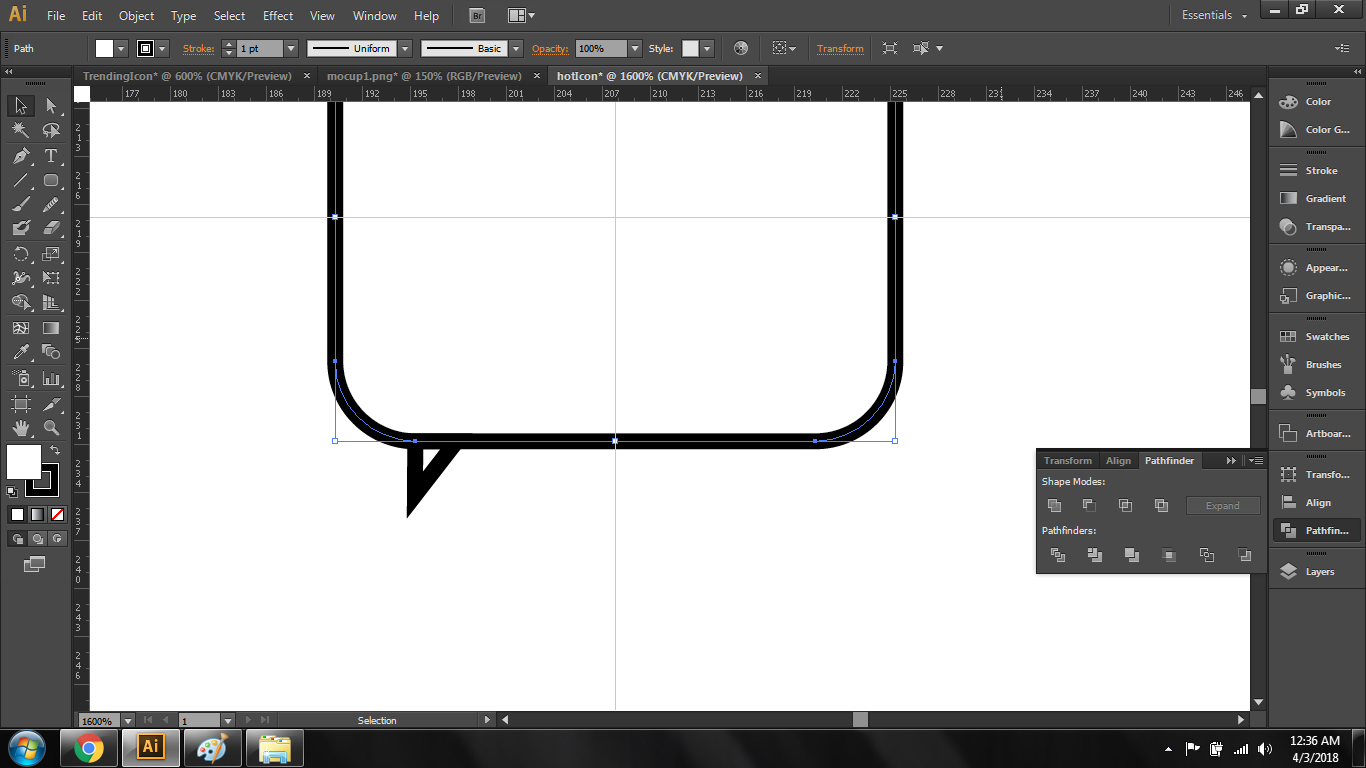Select the Pen tool

click(21, 156)
